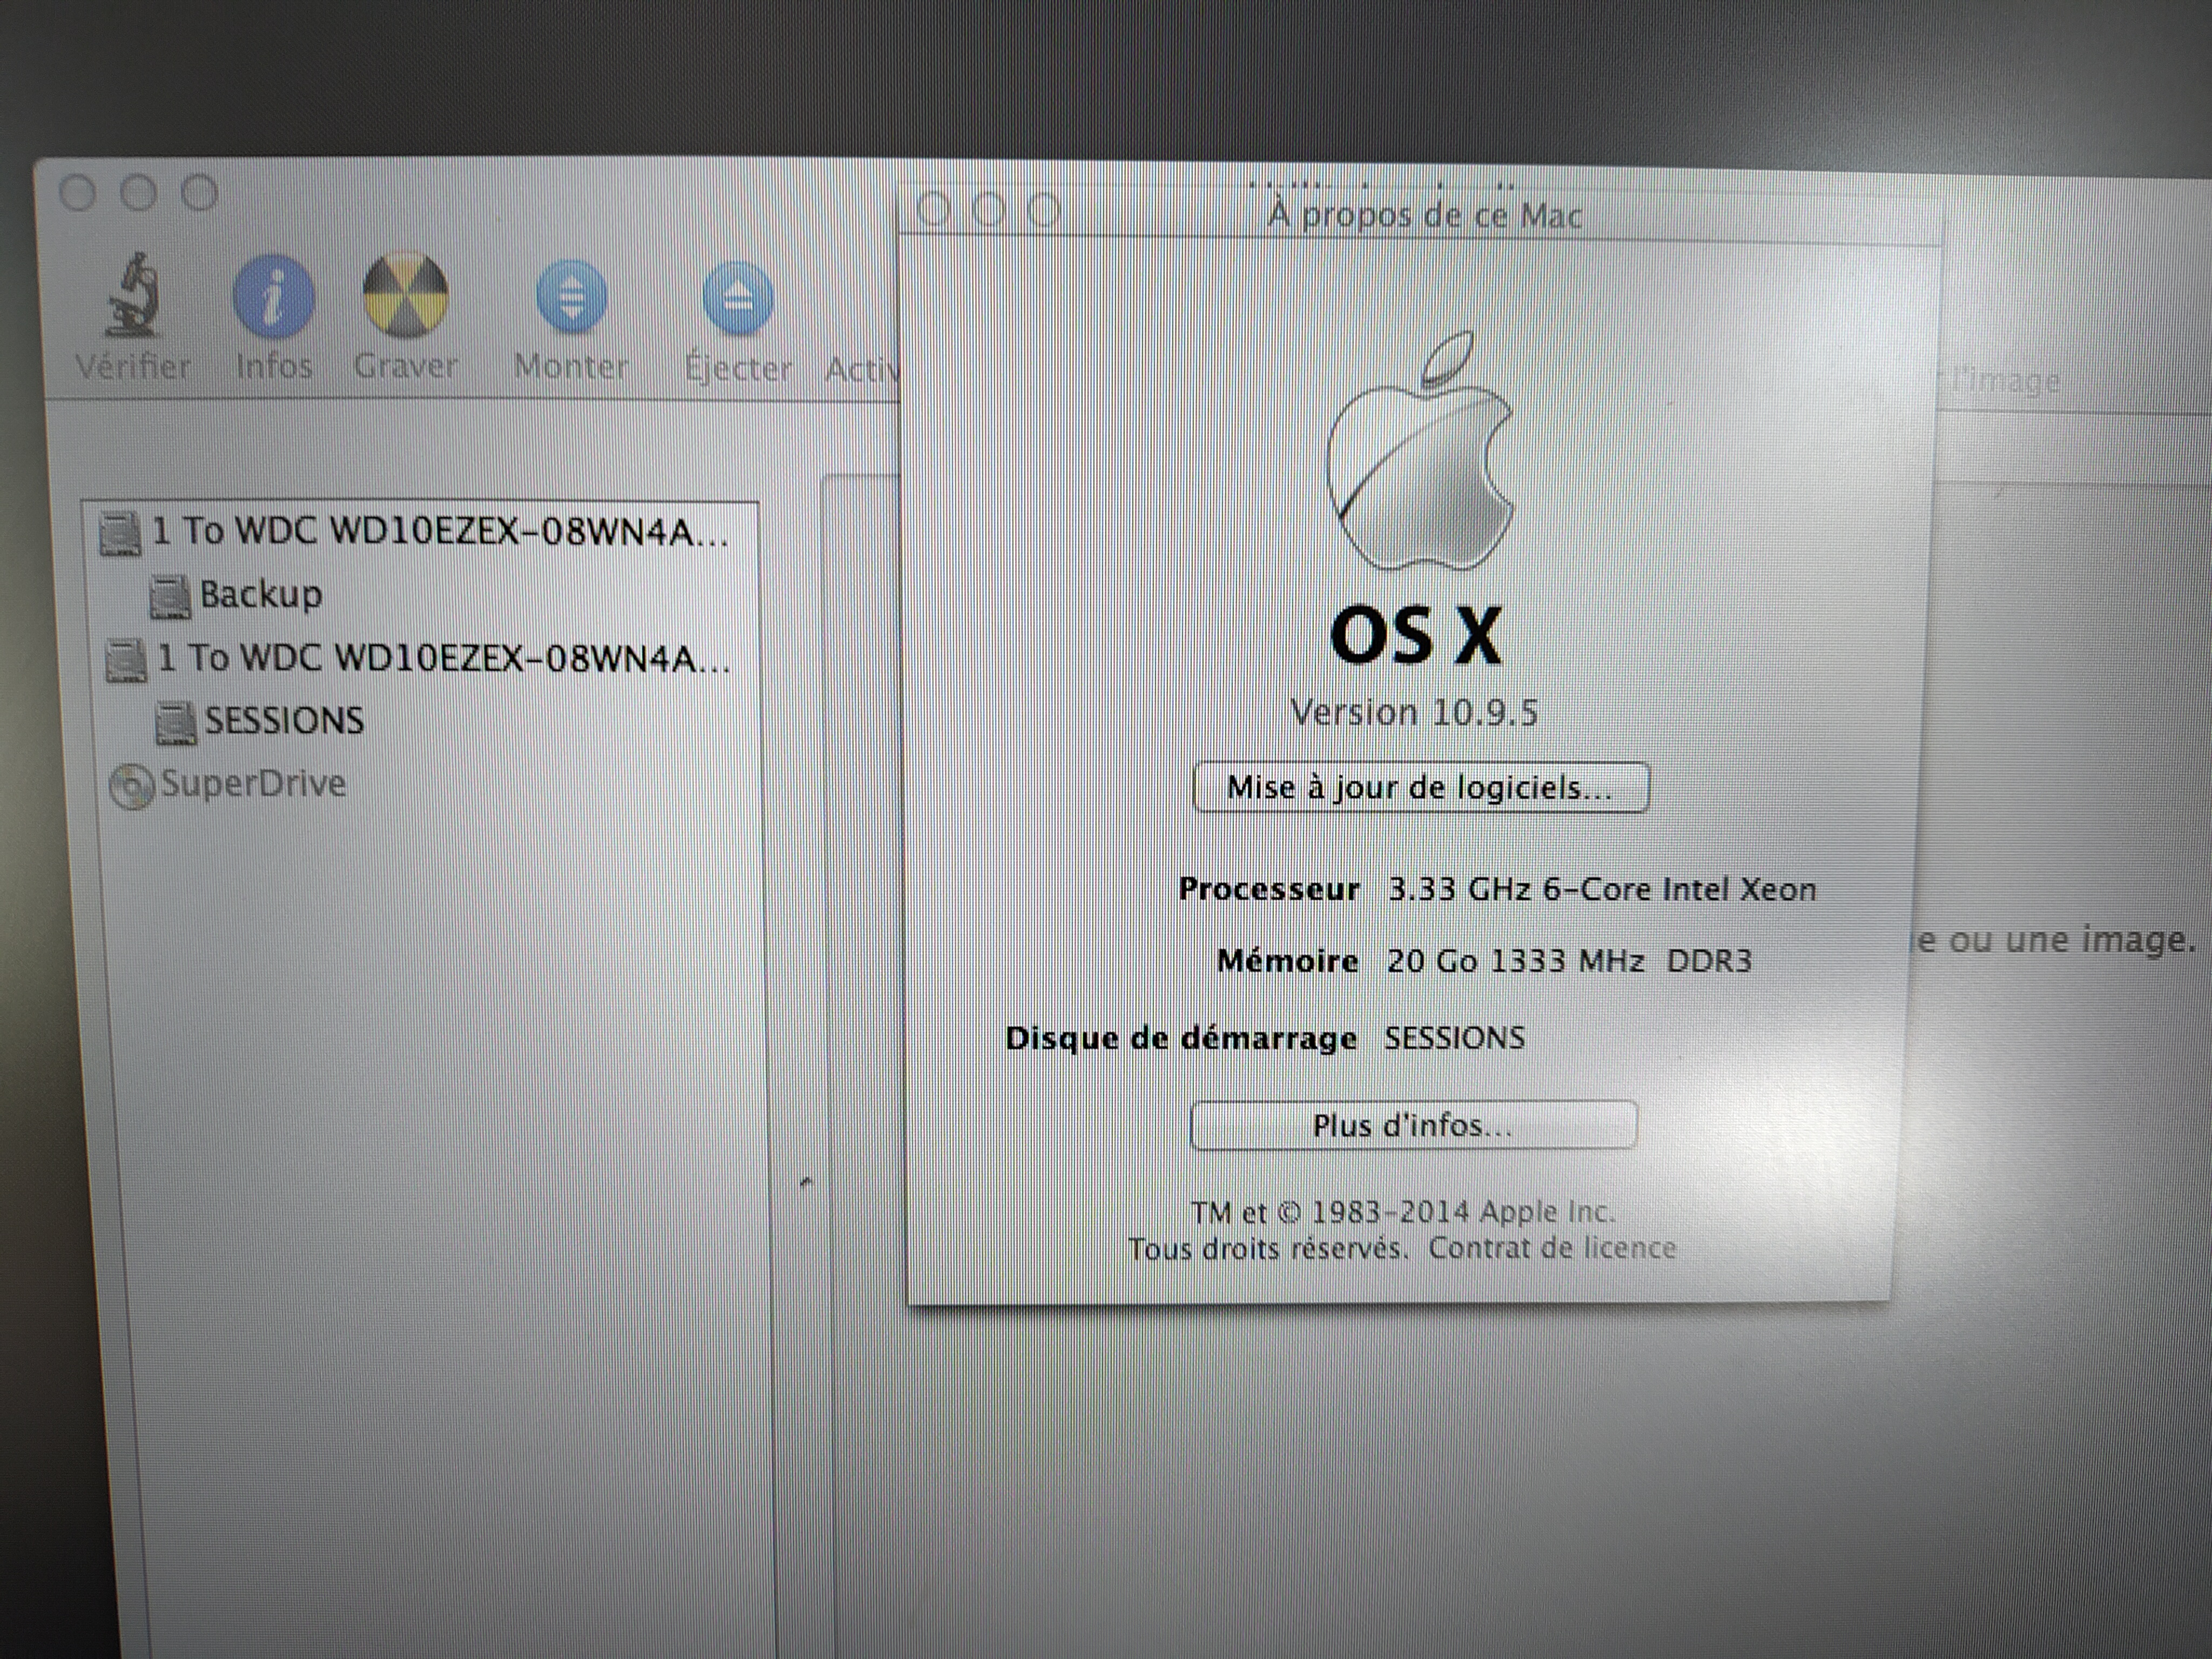Zoom the Disk Utility window
This screenshot has height=1659, width=2212.
coord(200,193)
